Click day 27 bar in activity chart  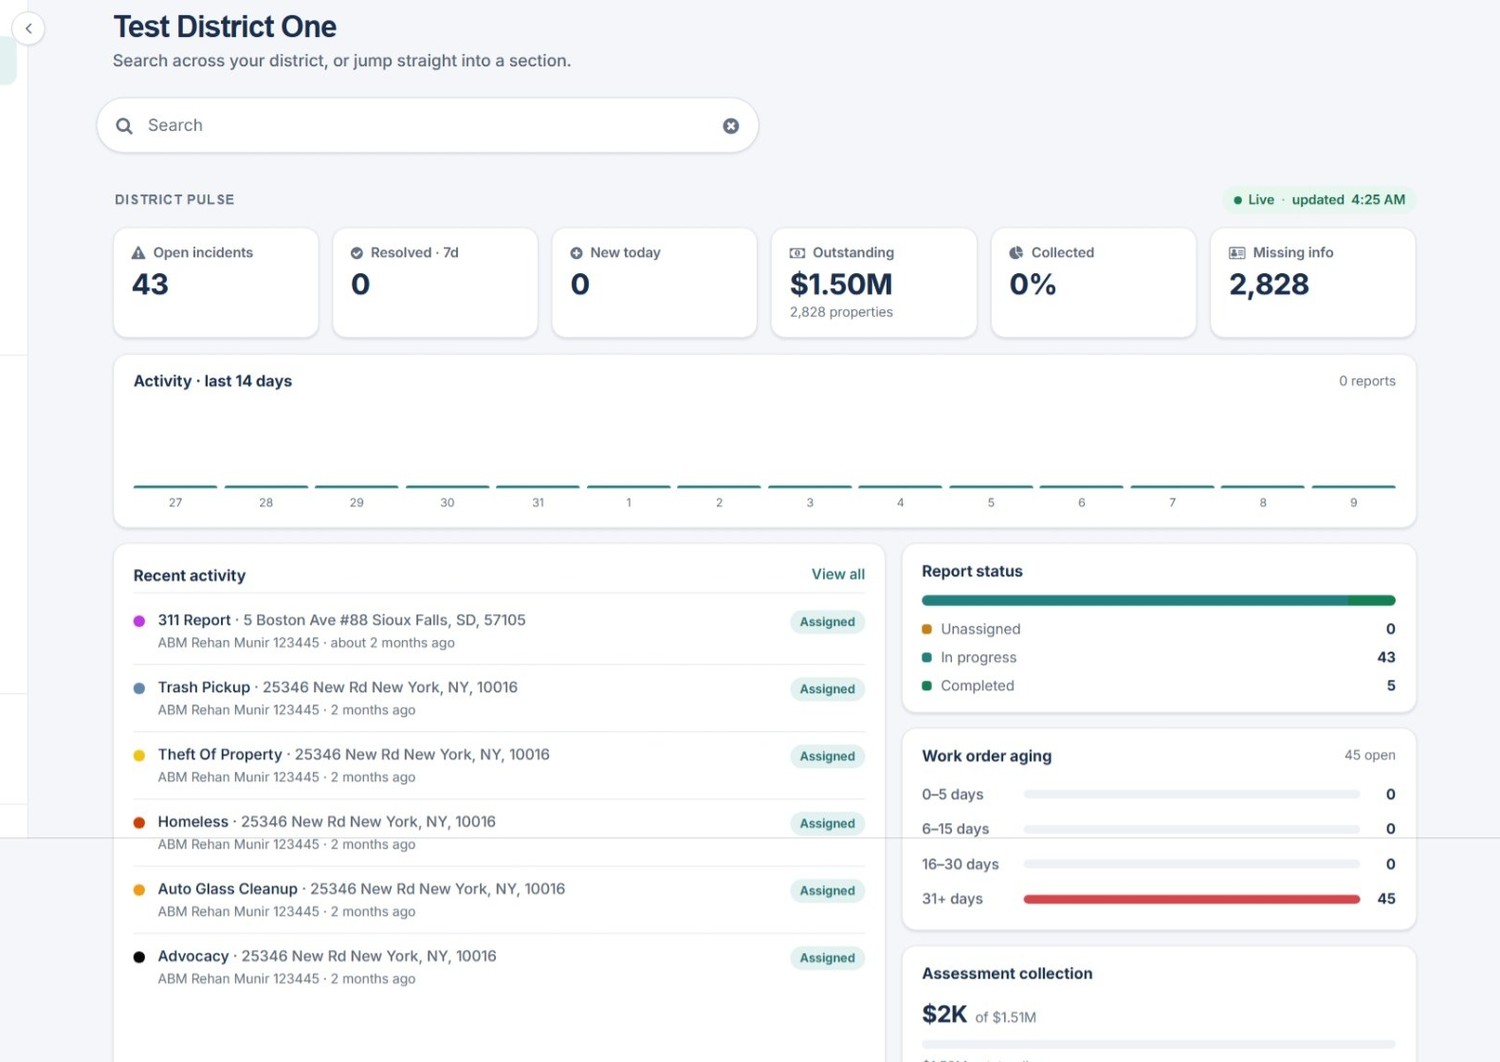[x=175, y=486]
